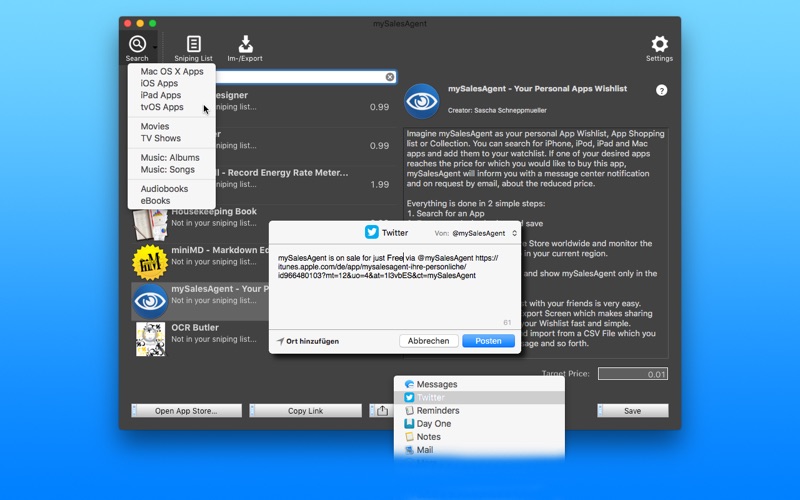Click the Twitter bird icon in share sheet
This screenshot has width=800, height=500.
click(371, 233)
